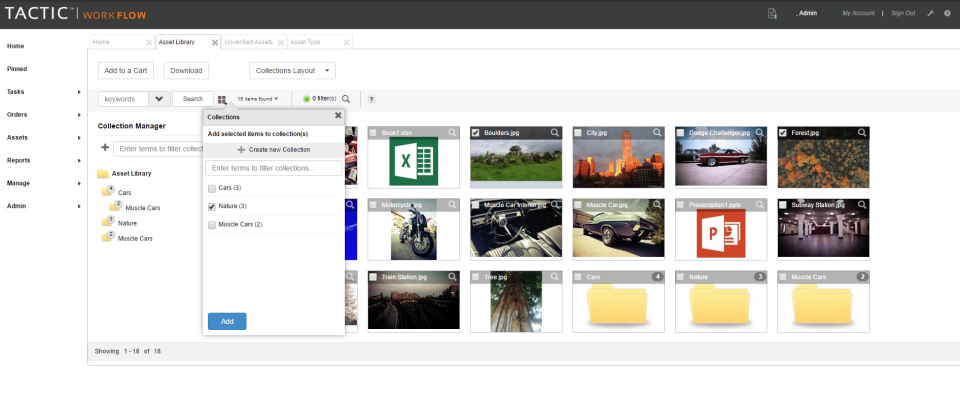The image size is (960, 395).
Task: Check the Presentation1.pptx checkbox
Action: pyautogui.click(x=680, y=205)
